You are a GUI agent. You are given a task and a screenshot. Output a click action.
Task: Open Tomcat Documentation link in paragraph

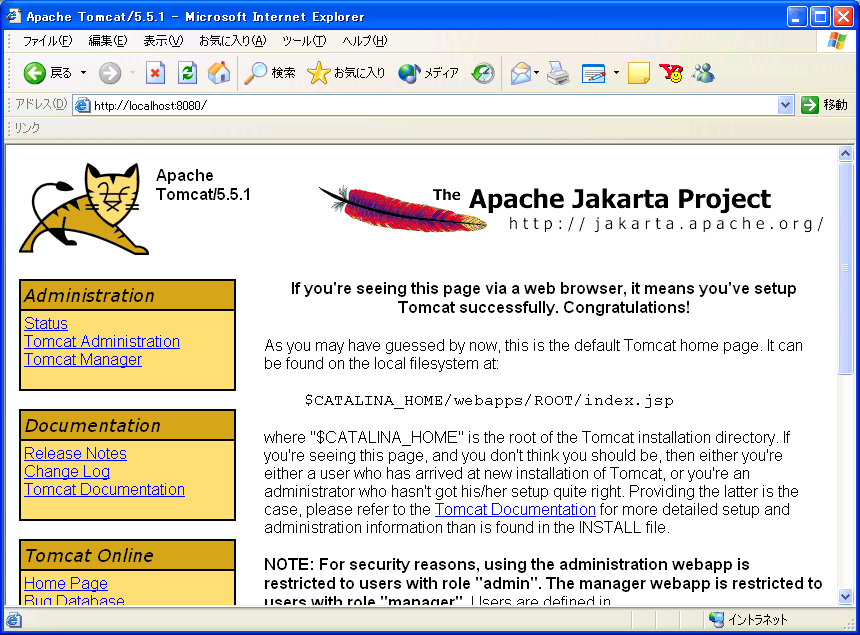tap(515, 509)
